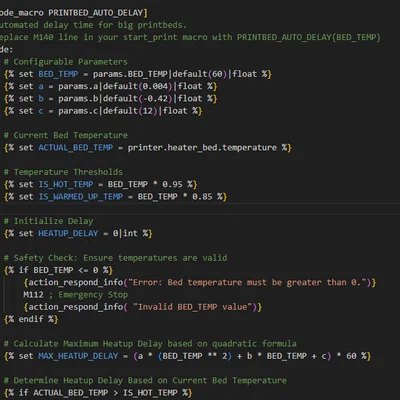Click the 'Calculate Maximum Heatup Delay' comment
Viewport: 400px width, 400px height.
150,344
